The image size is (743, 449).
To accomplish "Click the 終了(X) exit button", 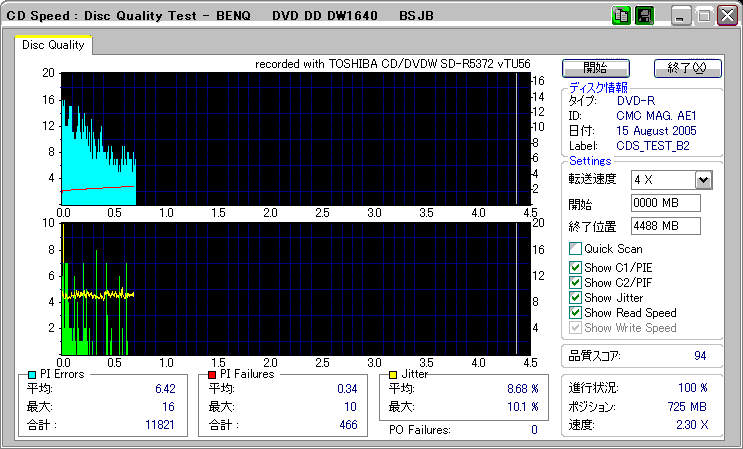I will [x=688, y=68].
